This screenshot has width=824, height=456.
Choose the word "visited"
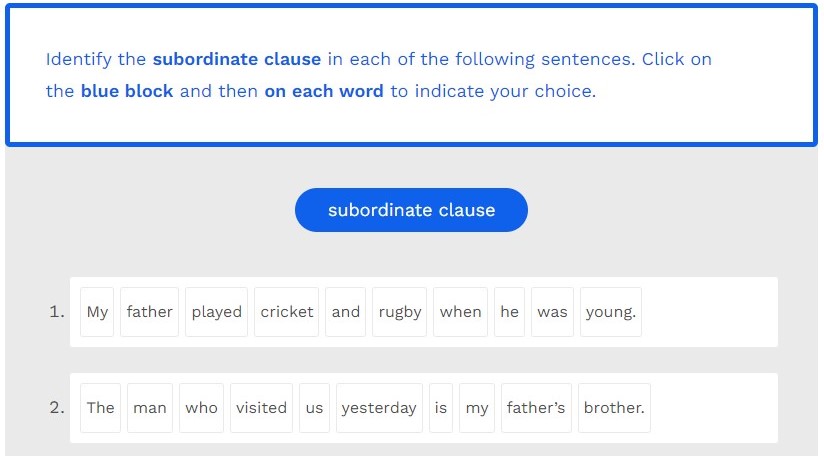(261, 408)
